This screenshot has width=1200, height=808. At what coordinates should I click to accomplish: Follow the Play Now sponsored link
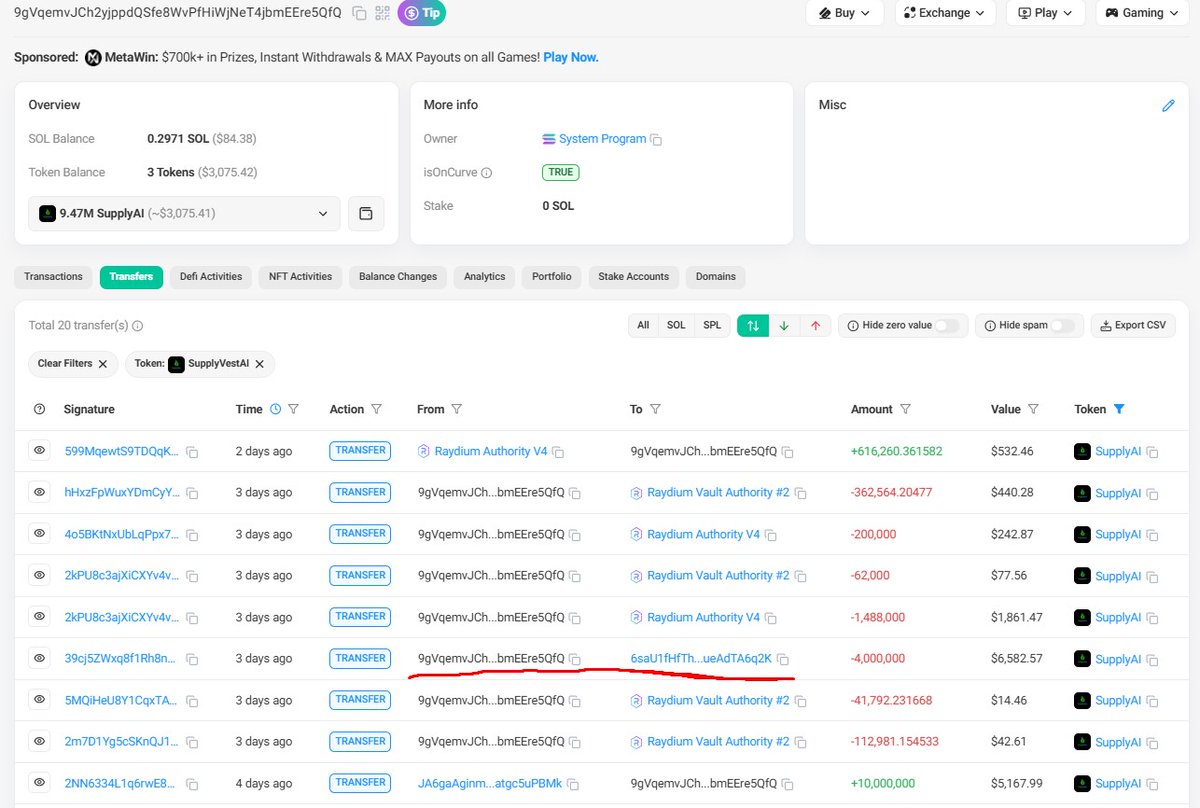point(571,57)
